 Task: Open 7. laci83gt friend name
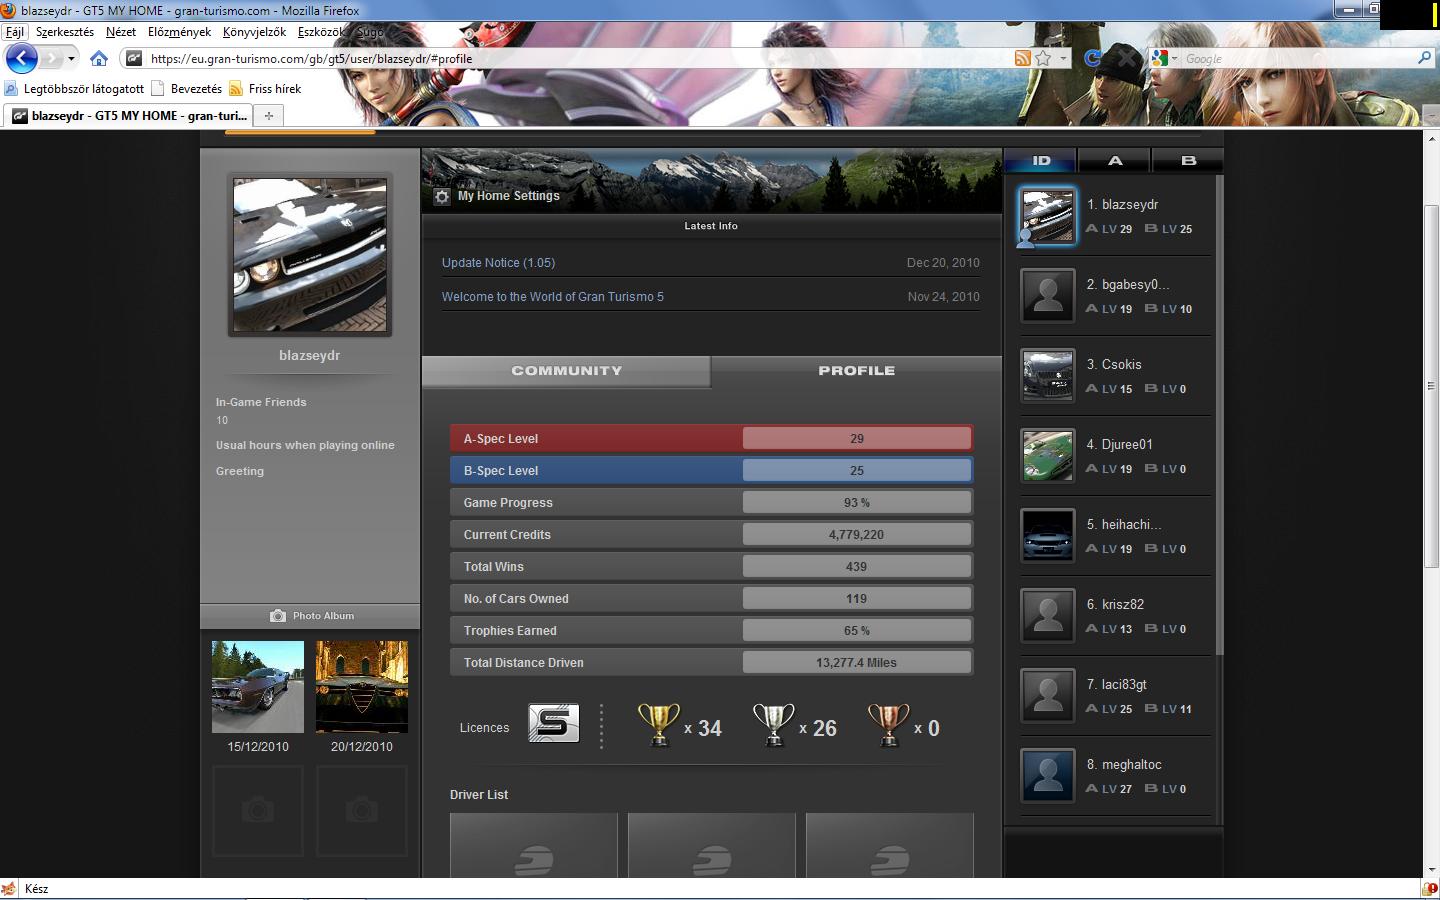(x=1117, y=685)
